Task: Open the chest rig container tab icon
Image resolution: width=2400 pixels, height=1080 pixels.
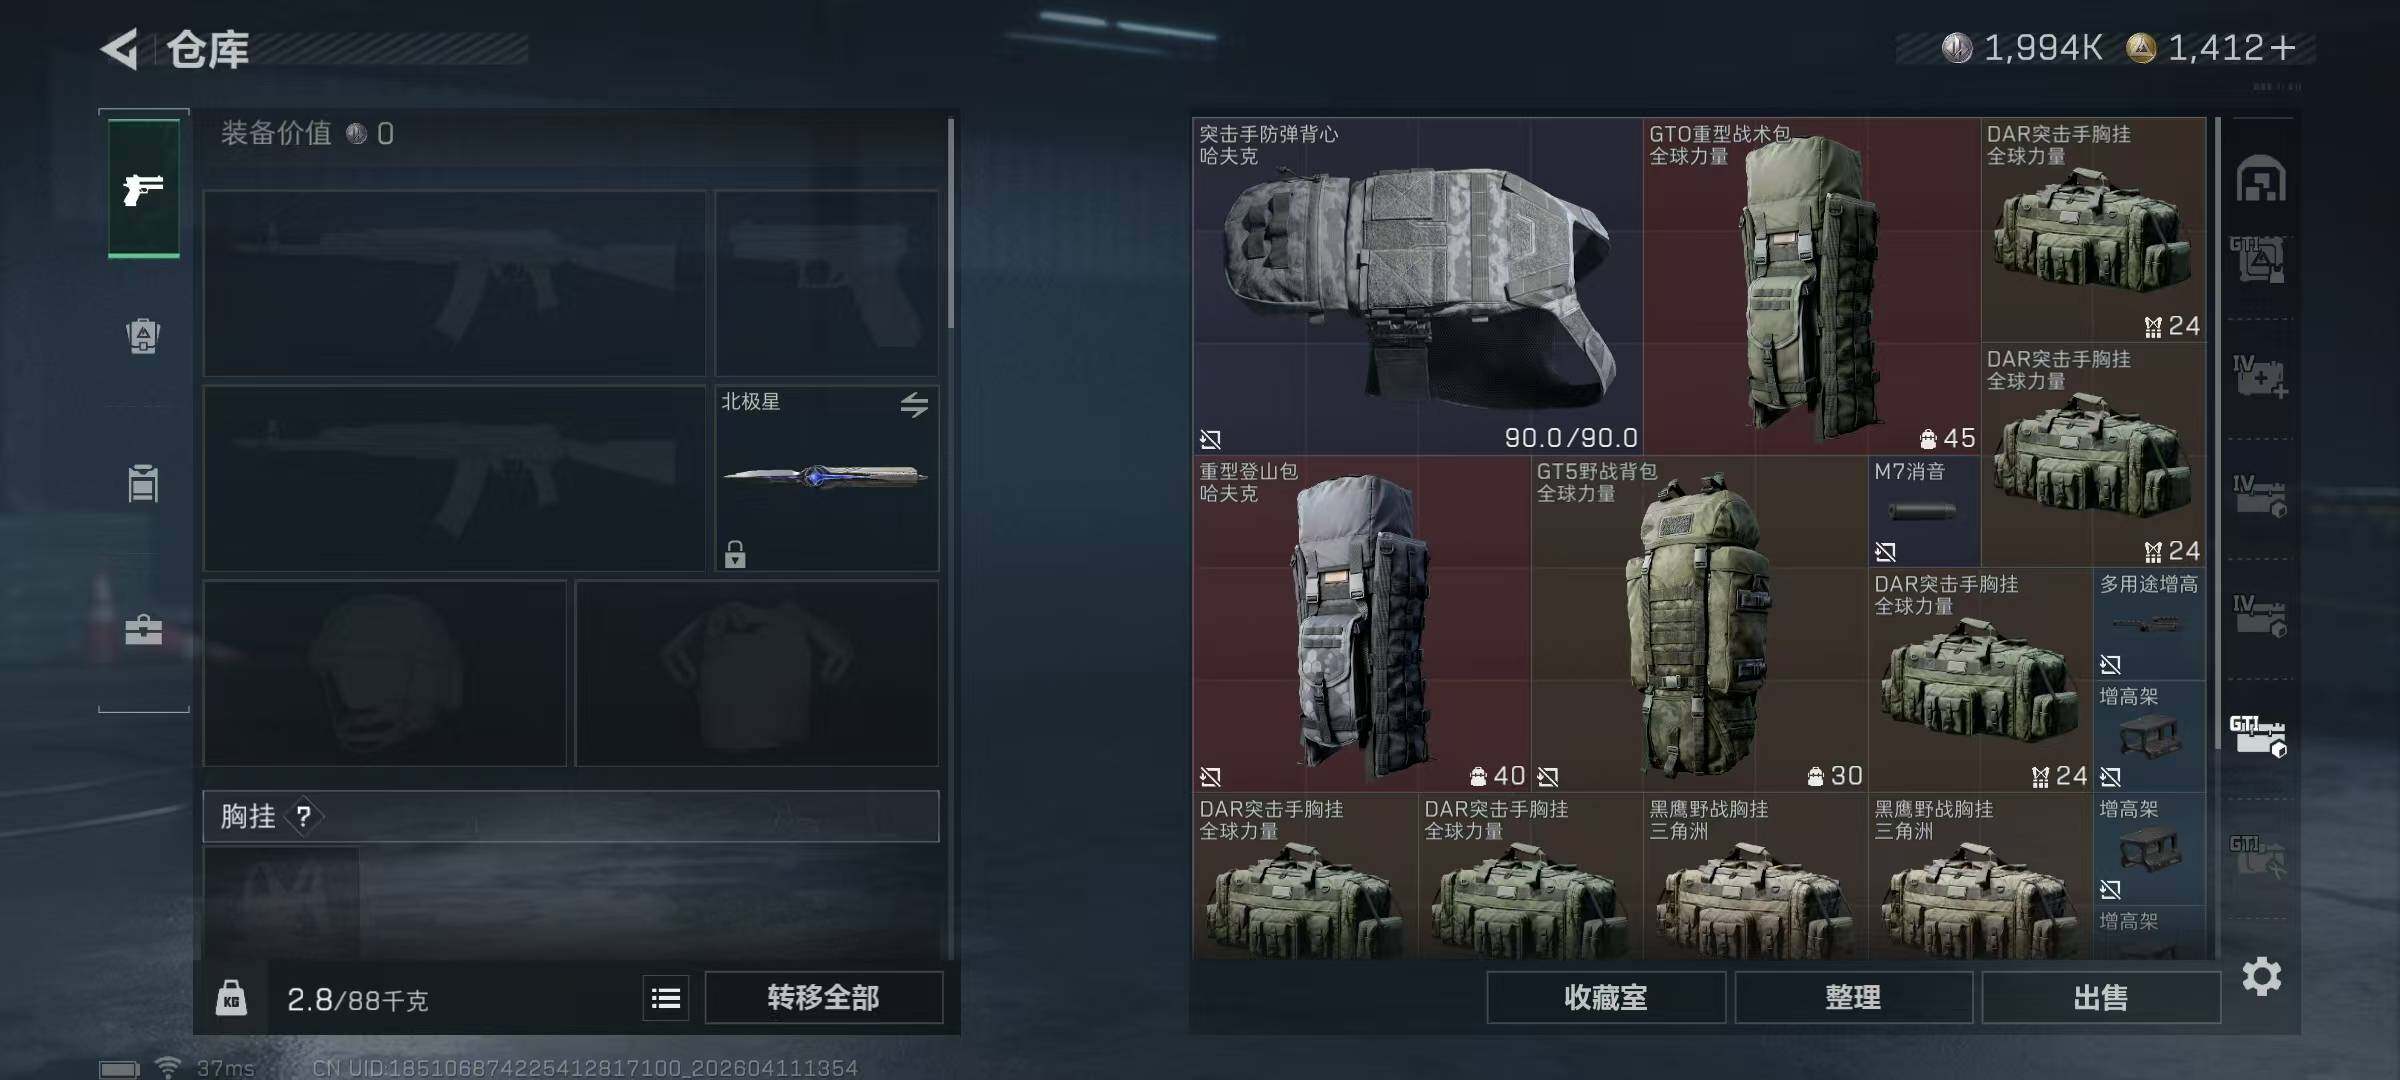Action: [x=144, y=484]
